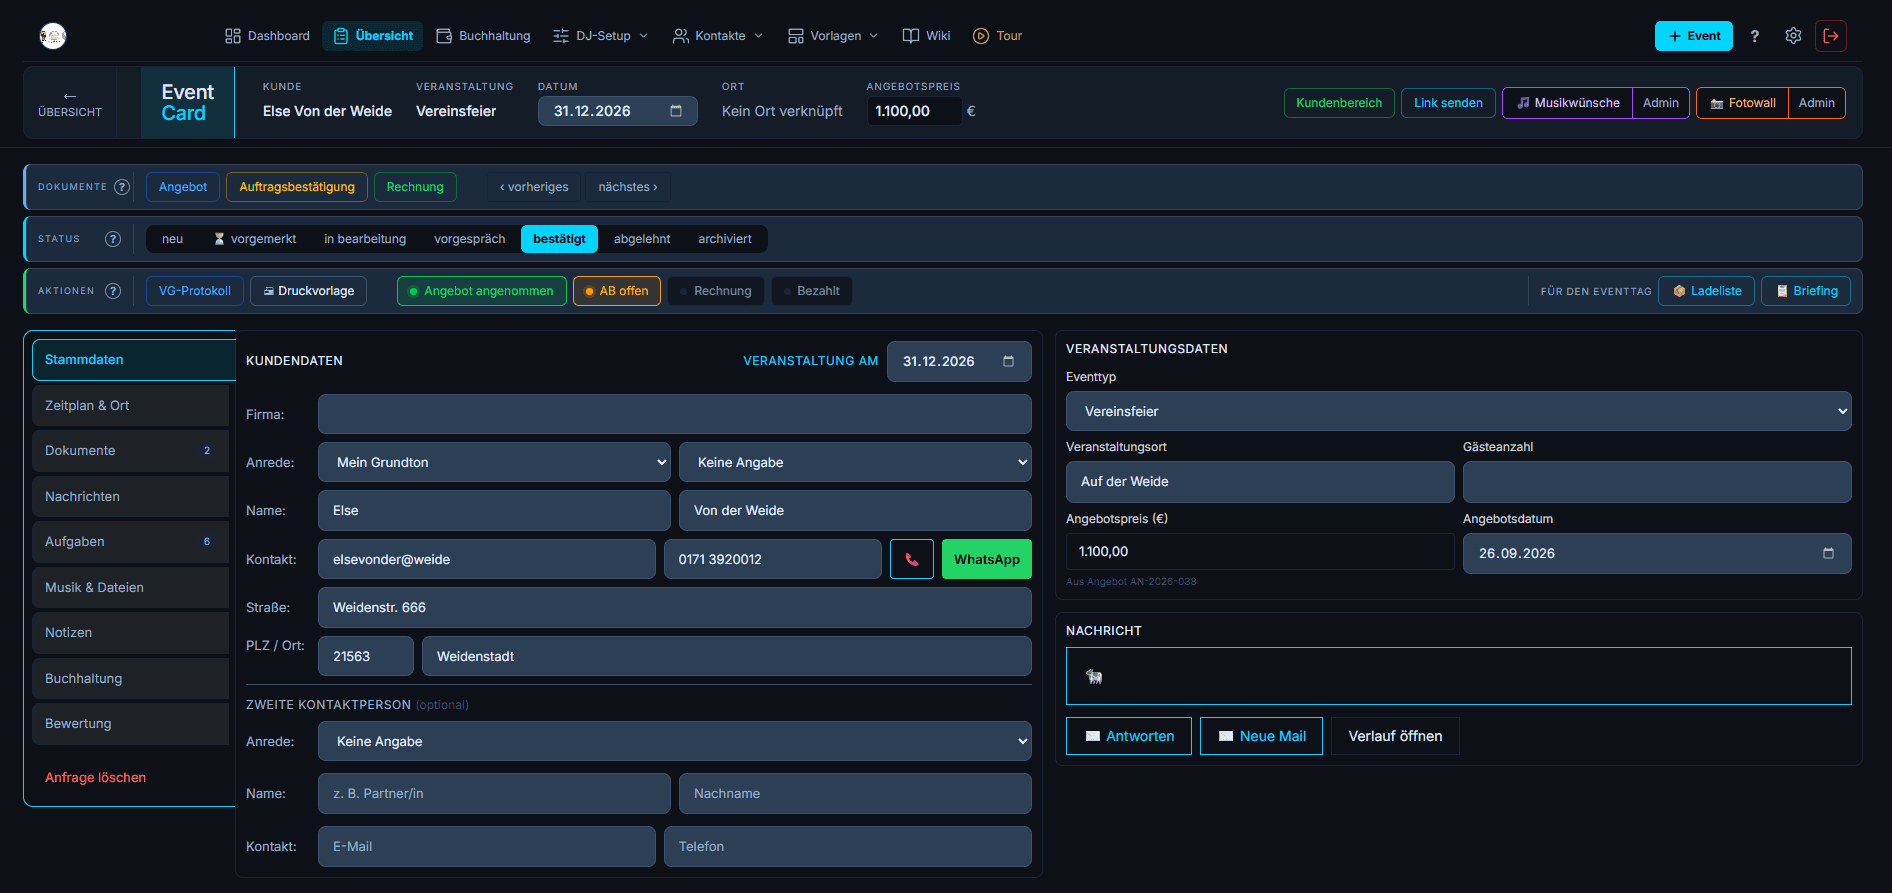1892x893 pixels.
Task: Select Notizen sidebar tab
Action: 130,633
